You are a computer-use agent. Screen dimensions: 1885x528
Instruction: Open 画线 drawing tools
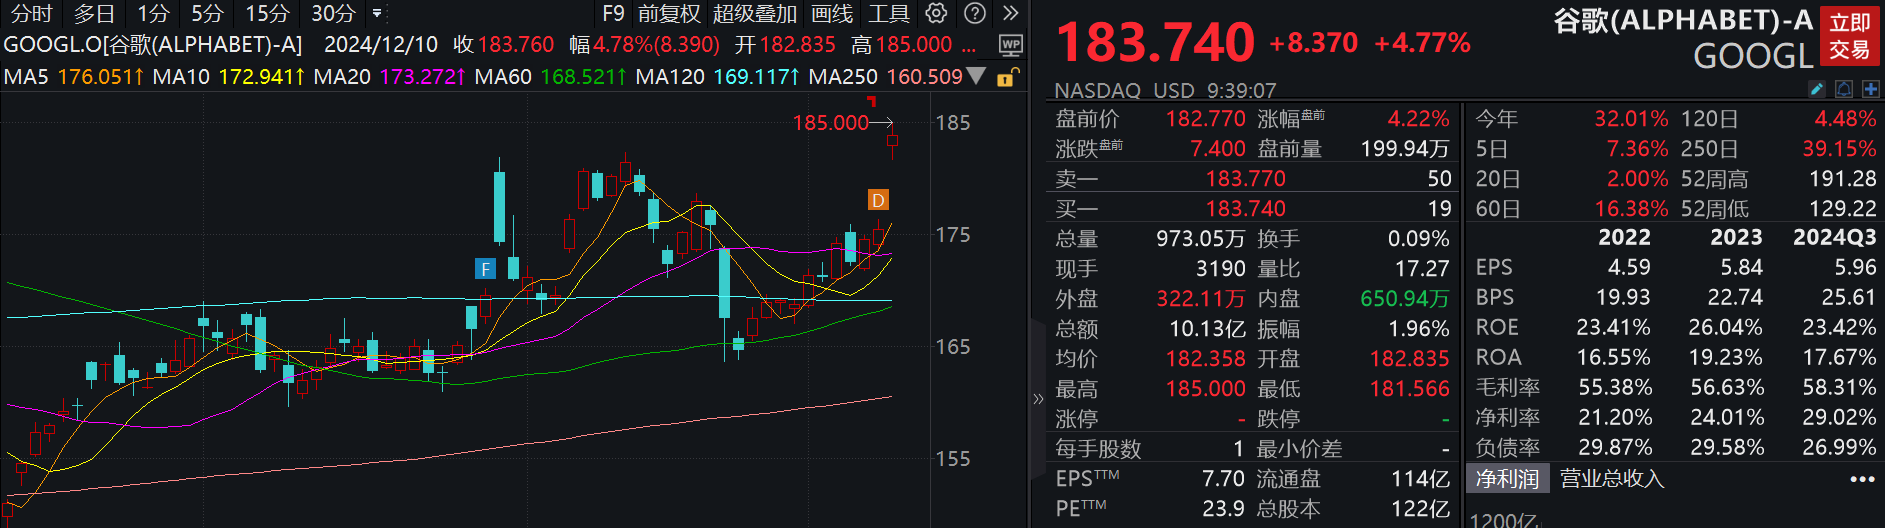(832, 14)
